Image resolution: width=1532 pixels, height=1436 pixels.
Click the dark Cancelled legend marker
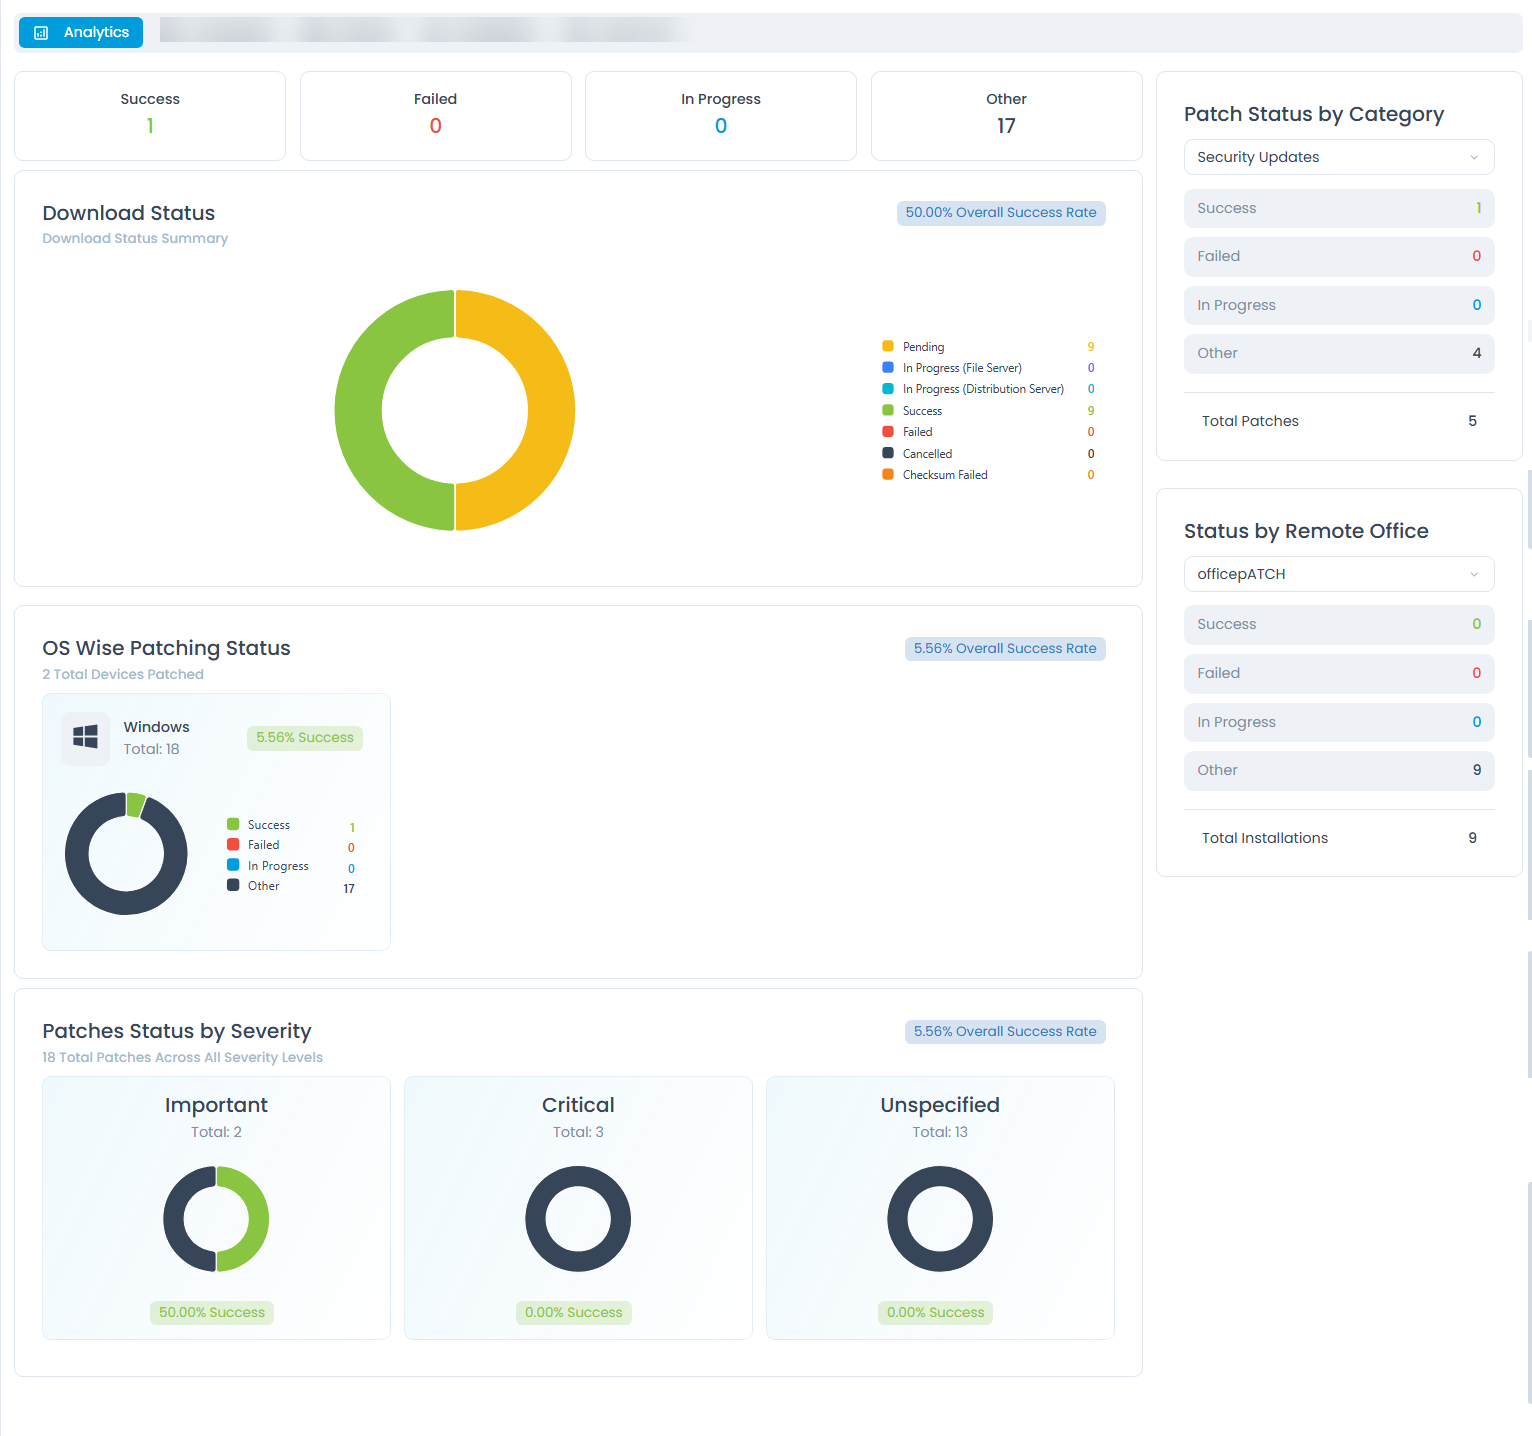tap(888, 453)
